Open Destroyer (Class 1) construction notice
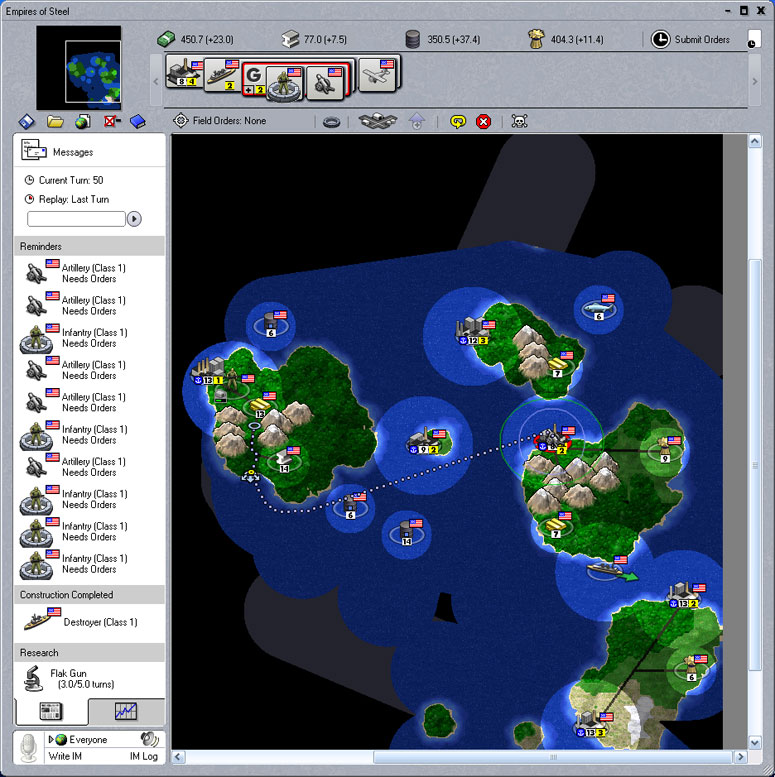The width and height of the screenshot is (775, 777). (89, 622)
